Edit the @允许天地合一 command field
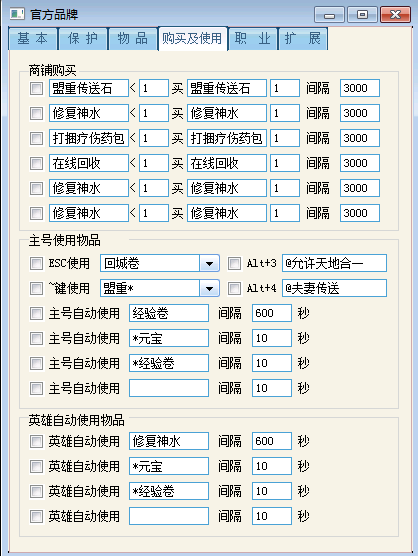This screenshot has width=418, height=556. click(334, 263)
